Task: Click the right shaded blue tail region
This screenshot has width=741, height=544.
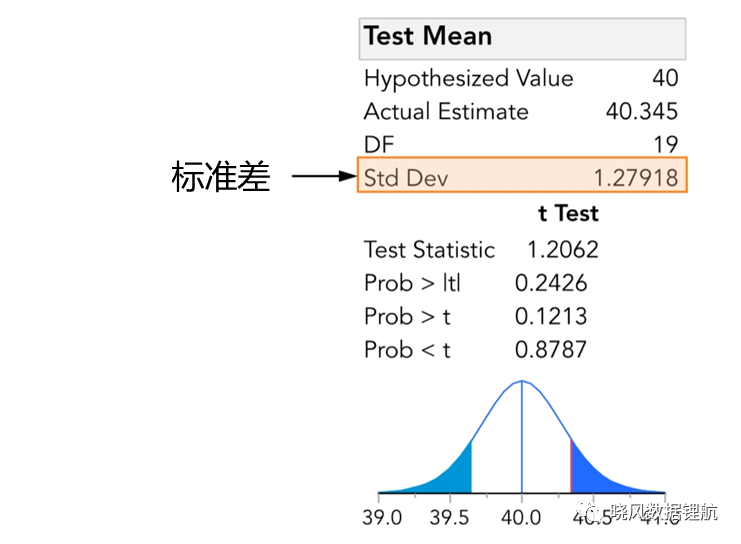Action: pos(595,478)
